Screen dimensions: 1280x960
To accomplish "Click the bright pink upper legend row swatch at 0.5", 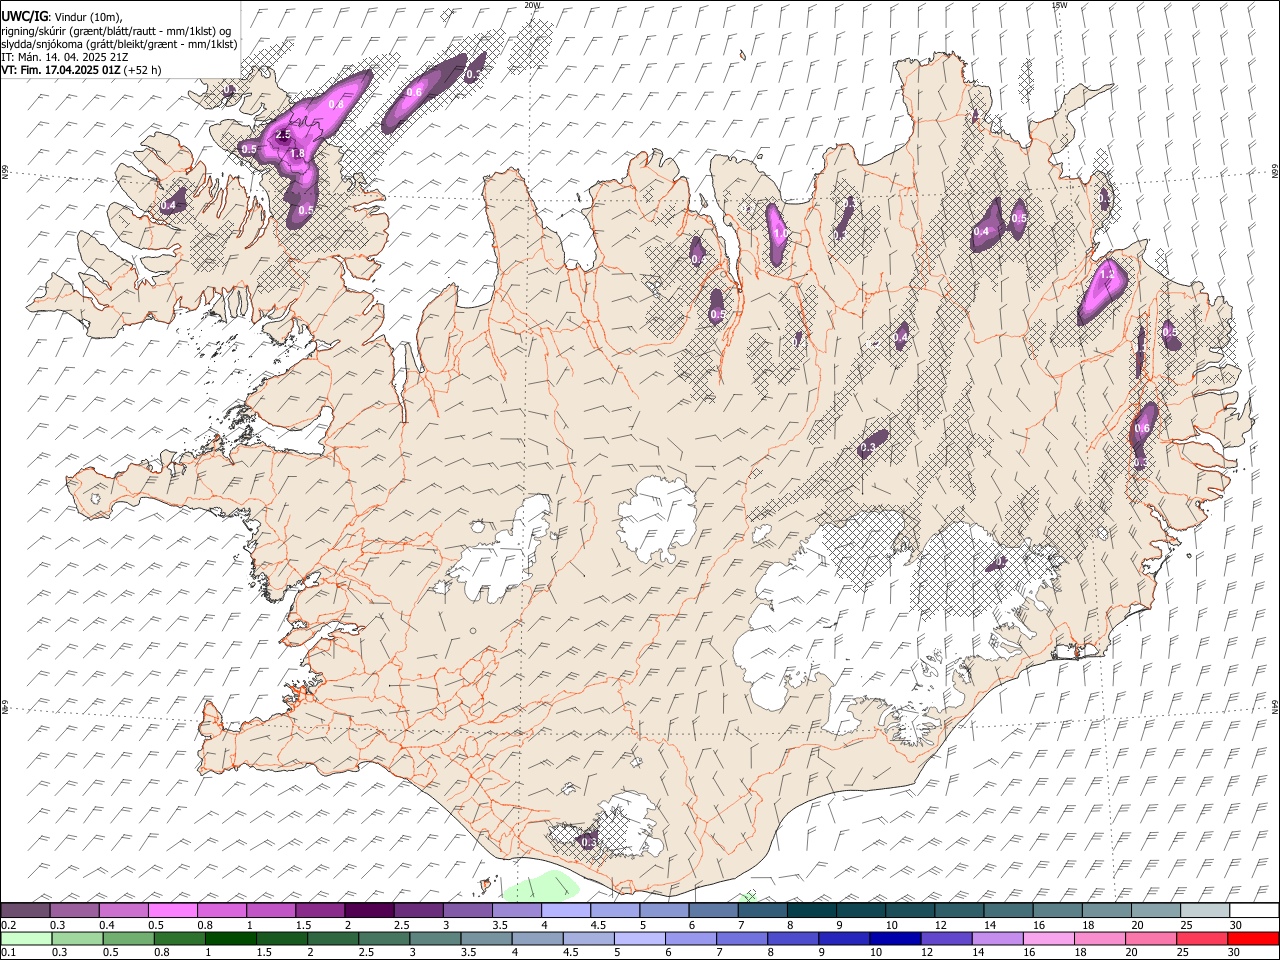I will point(172,910).
